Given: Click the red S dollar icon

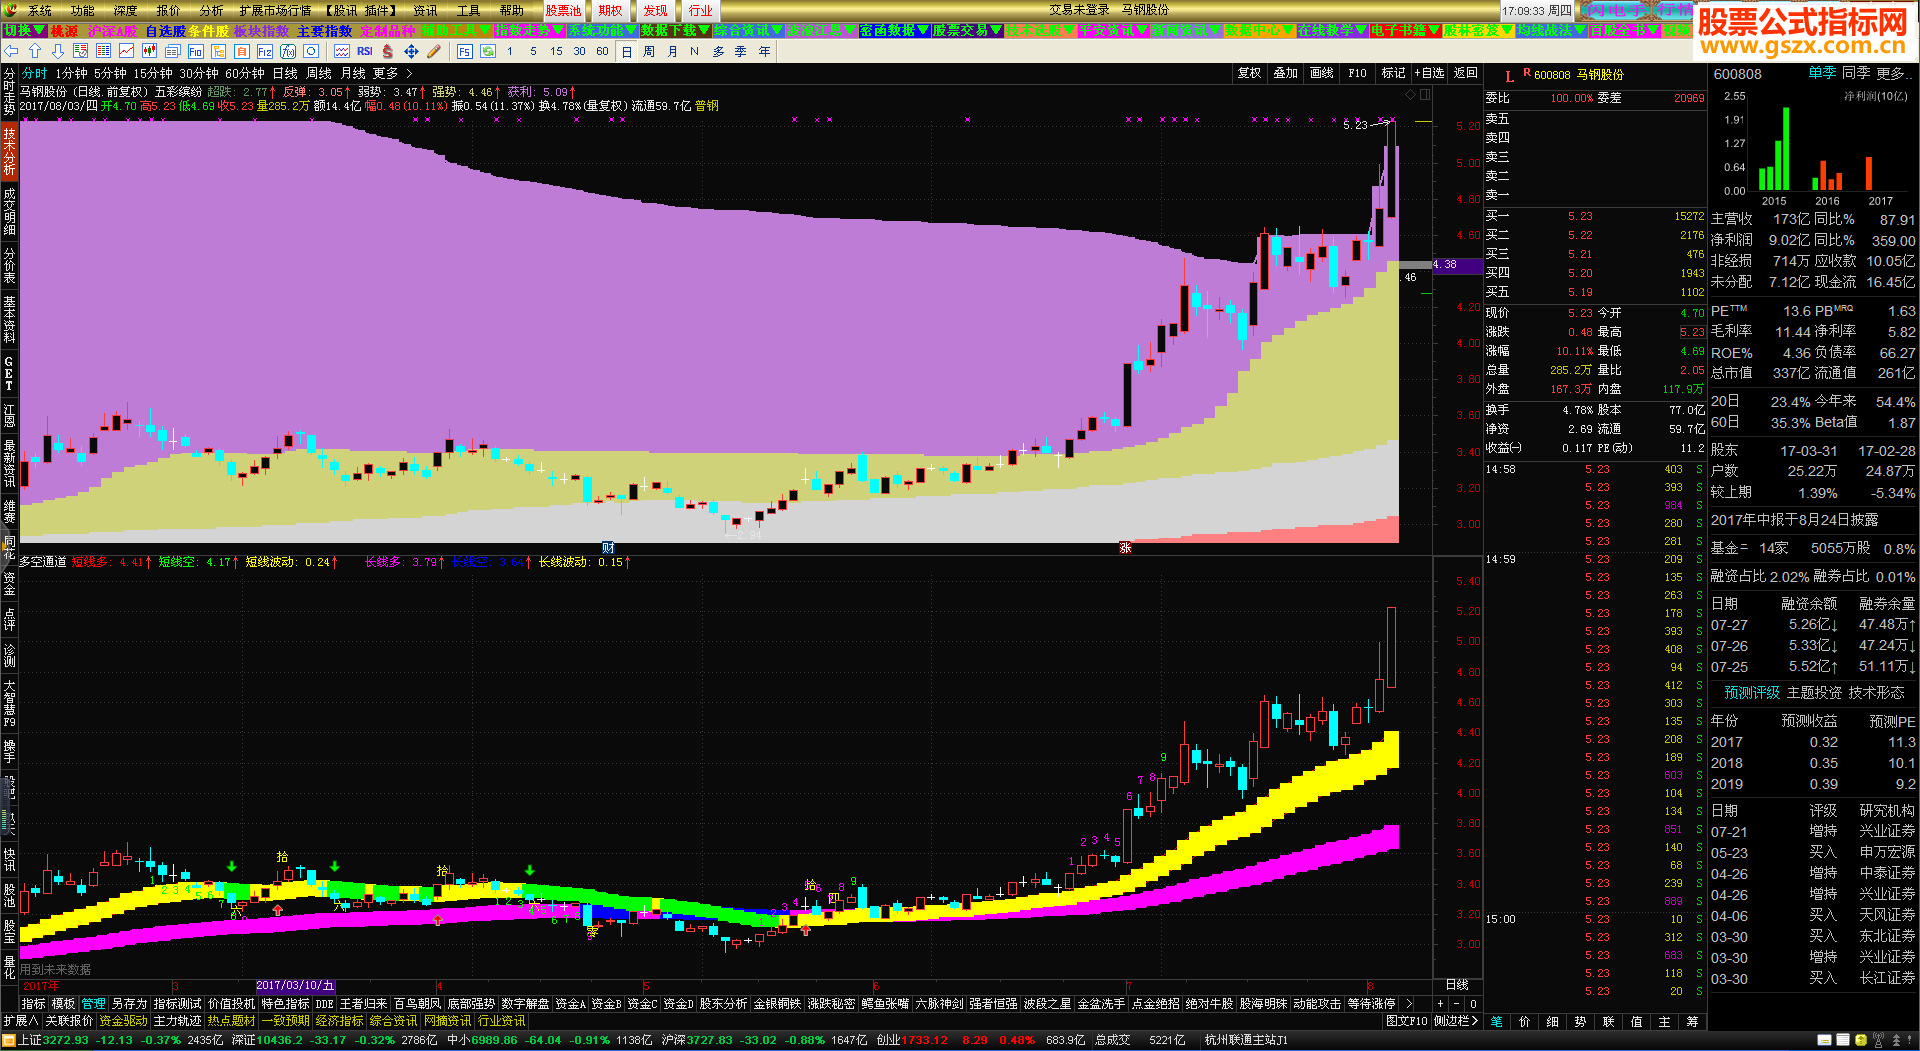Looking at the screenshot, I should click(388, 51).
